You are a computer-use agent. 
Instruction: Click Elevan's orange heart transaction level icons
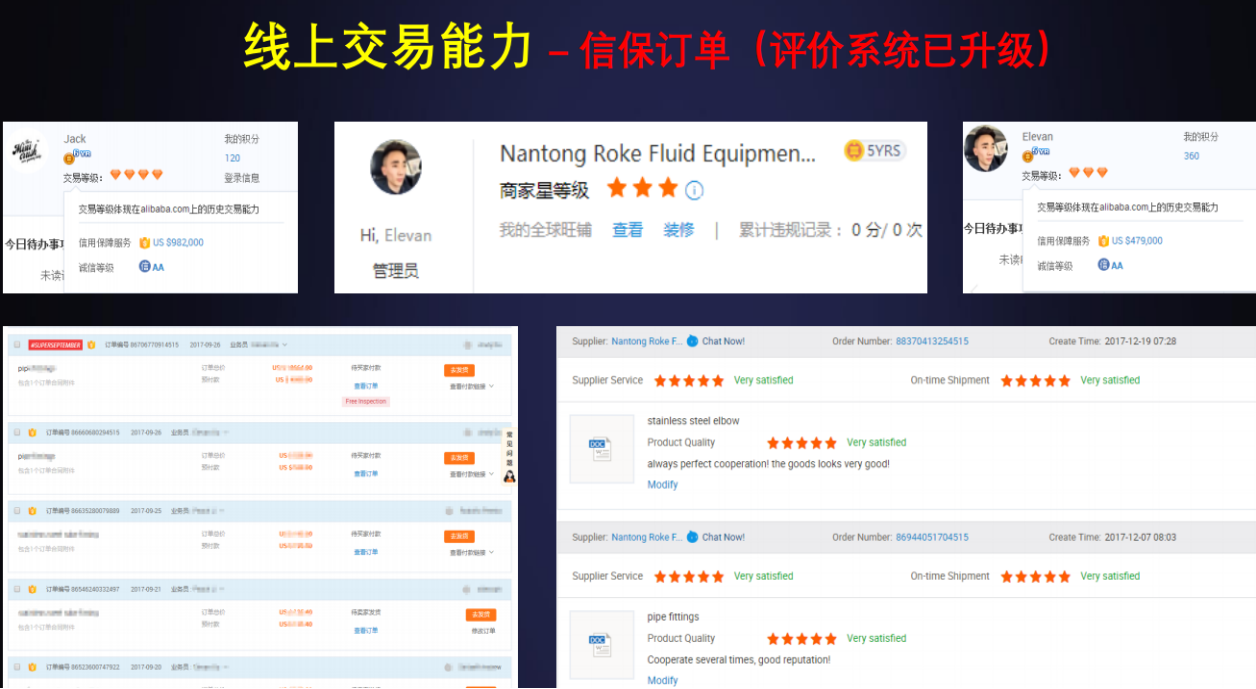(x=1088, y=172)
